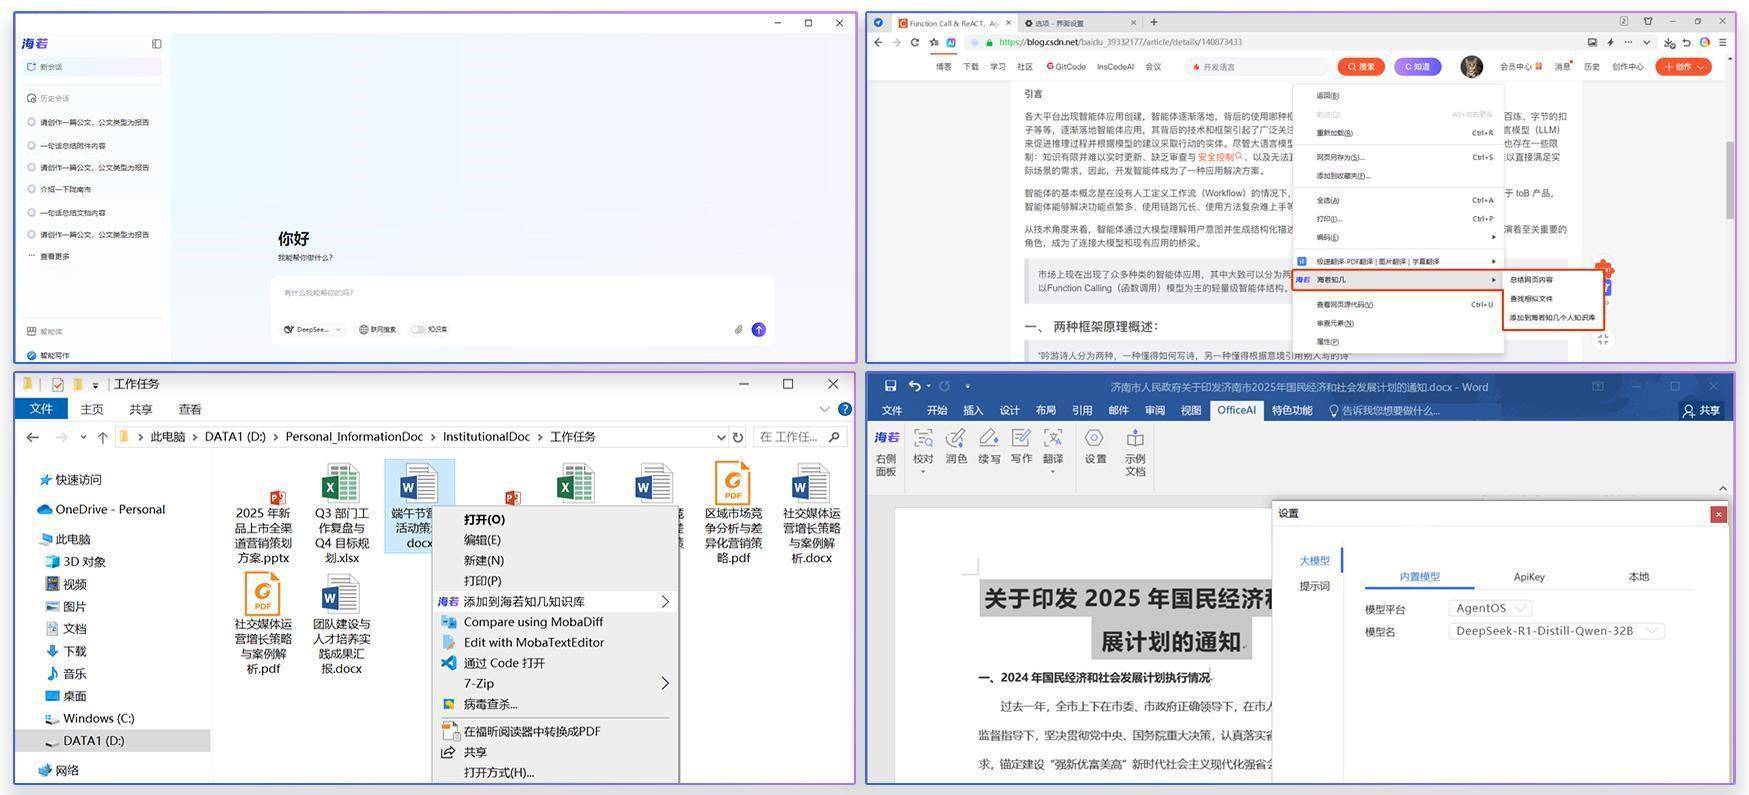The image size is (1749, 795).
Task: Choose 通过 Code 打开 in file context menu
Action: 555,663
